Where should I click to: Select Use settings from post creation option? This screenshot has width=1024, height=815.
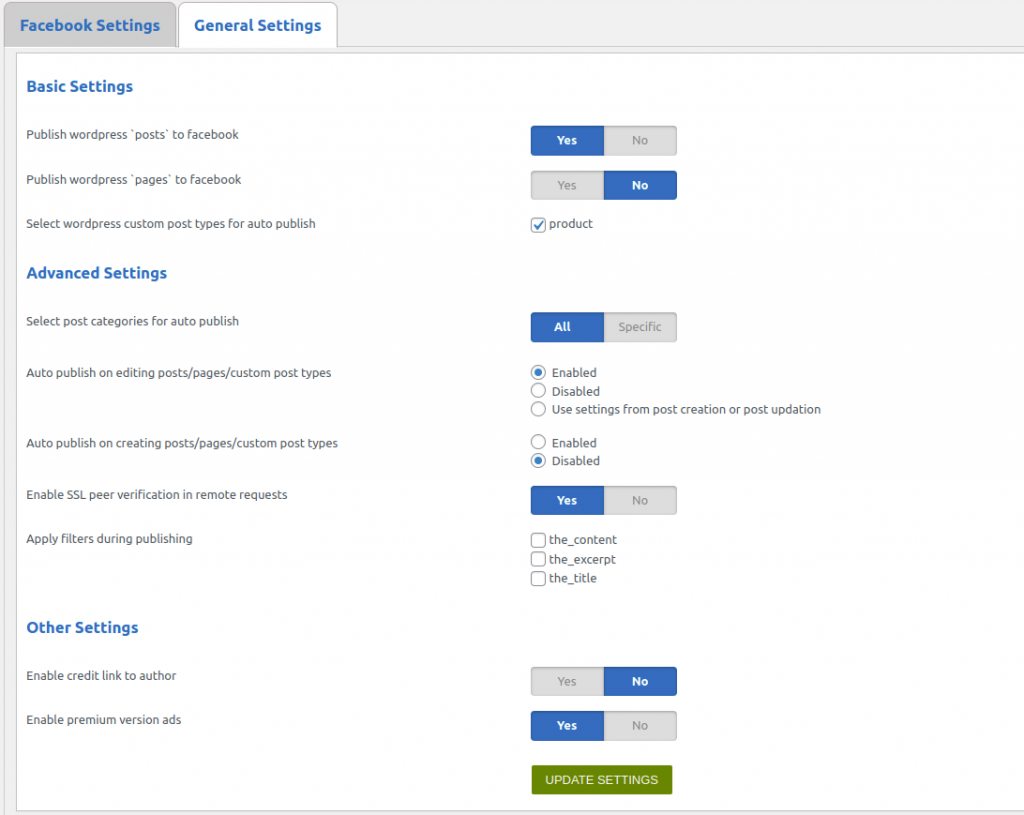[538, 409]
